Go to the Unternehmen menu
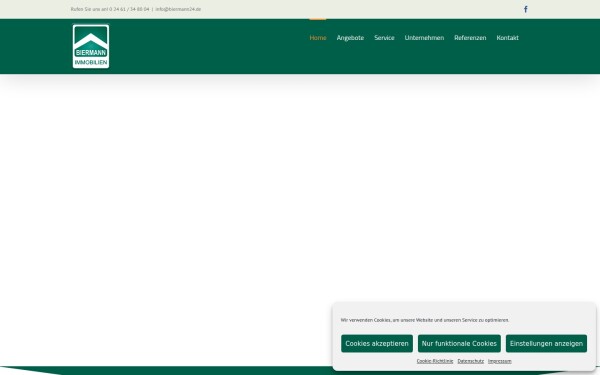 424,38
